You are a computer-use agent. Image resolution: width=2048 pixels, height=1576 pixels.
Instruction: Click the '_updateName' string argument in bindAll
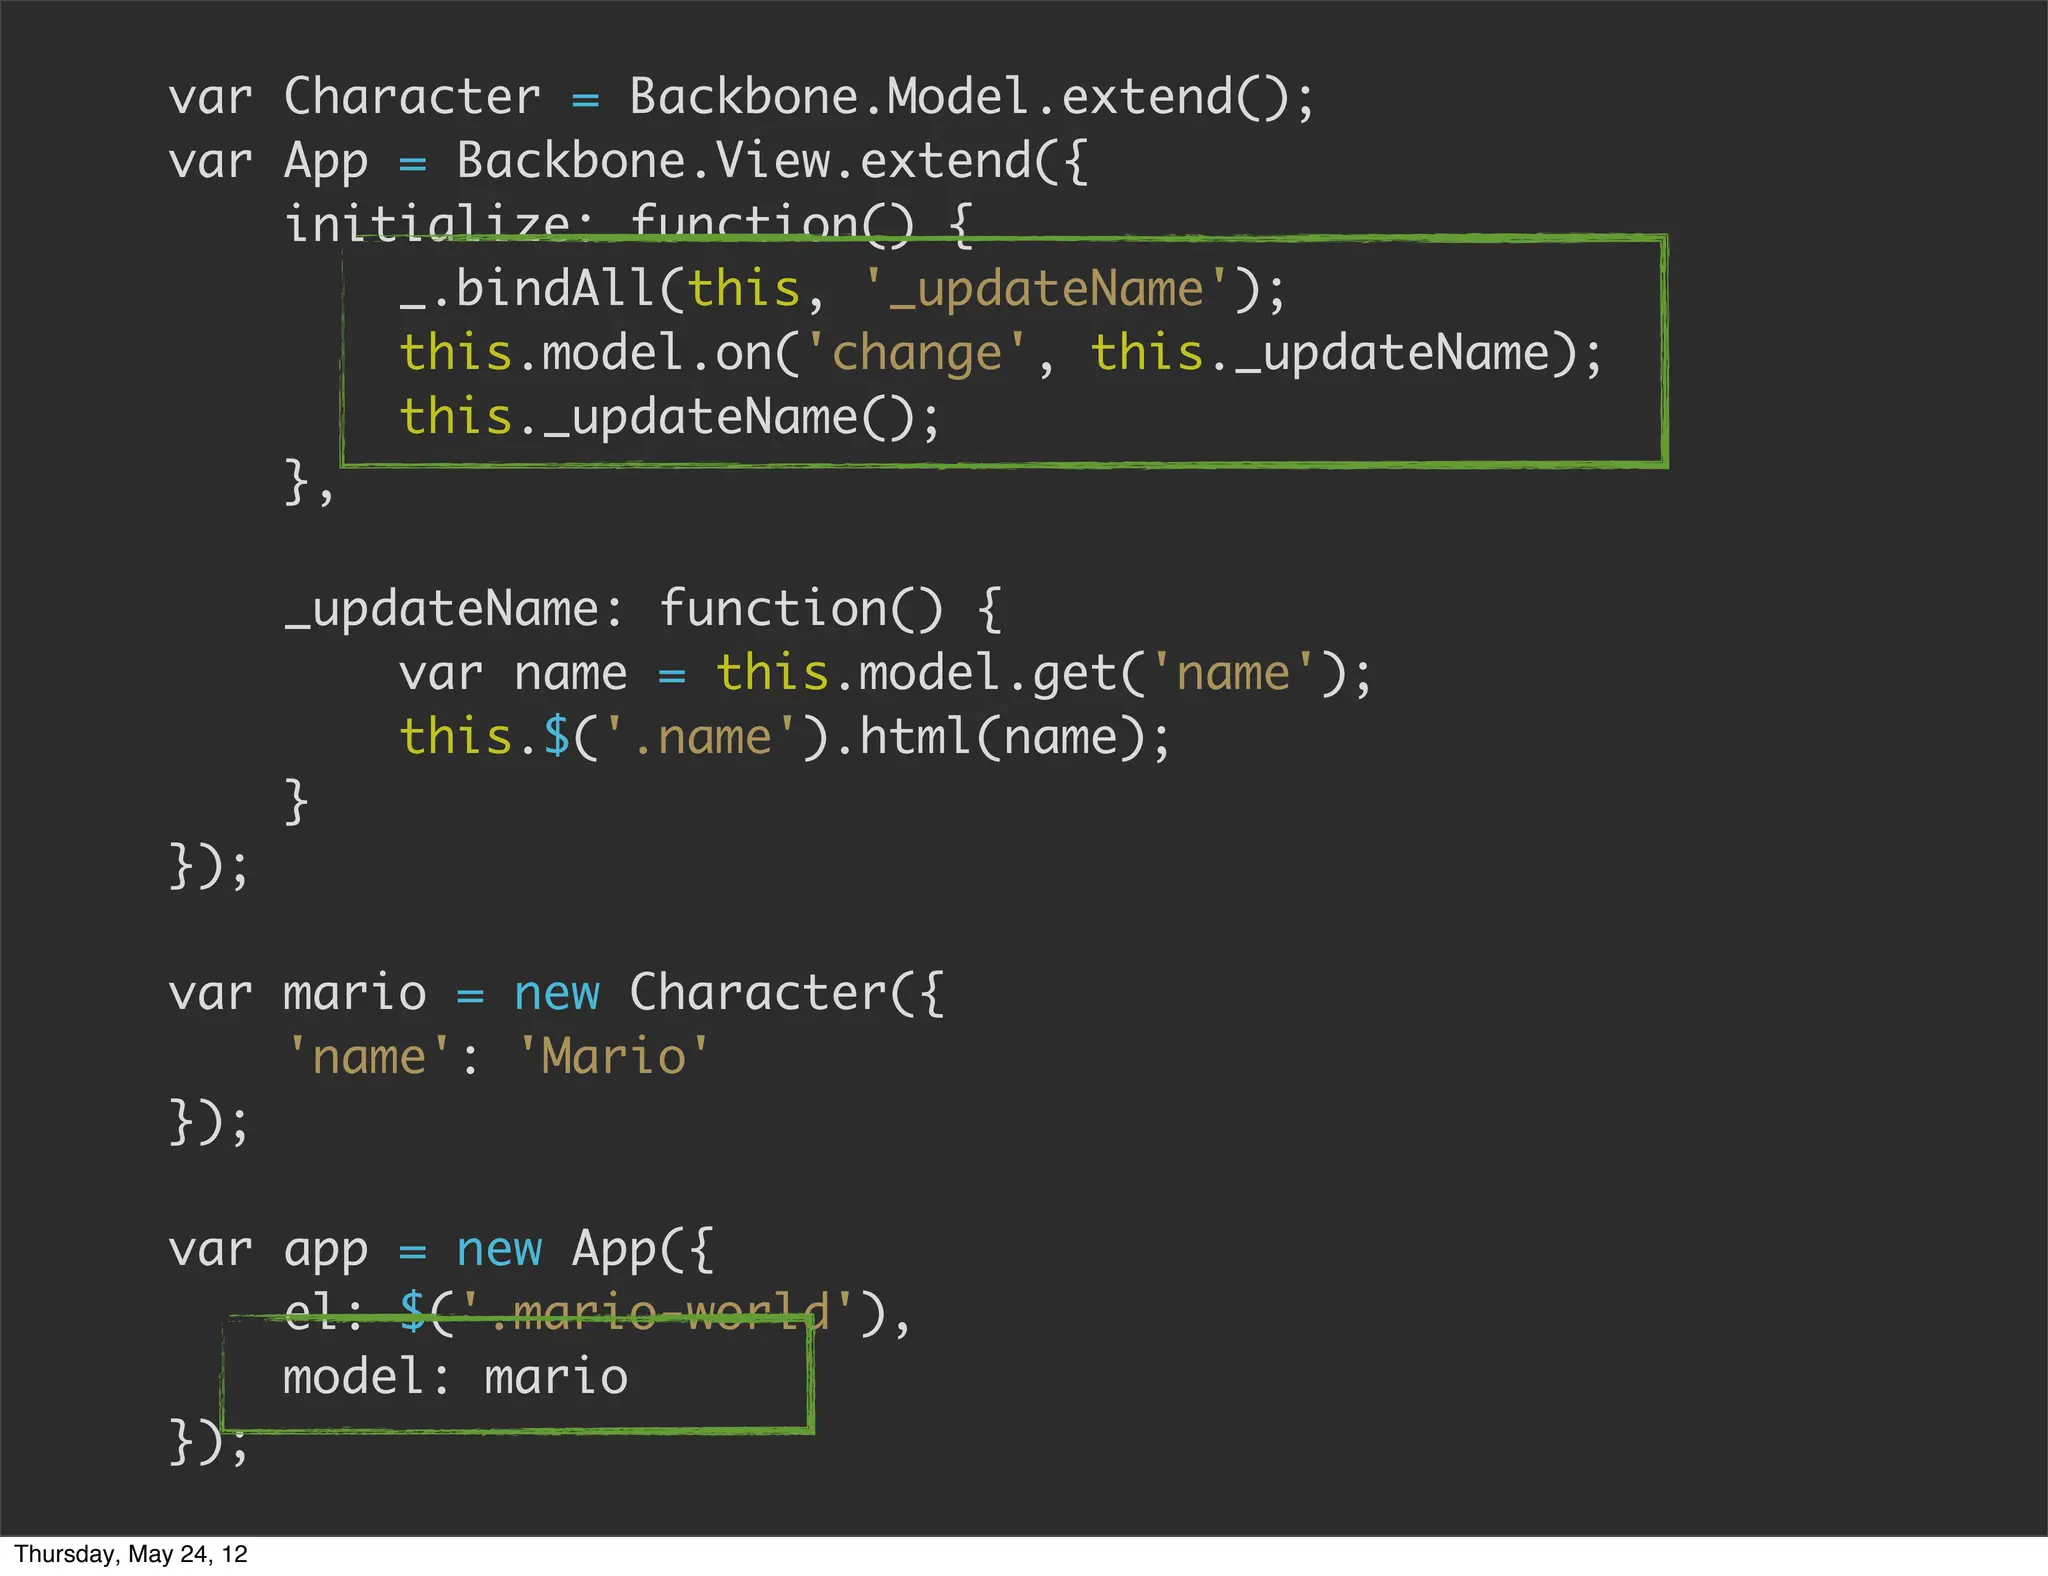point(1045,290)
